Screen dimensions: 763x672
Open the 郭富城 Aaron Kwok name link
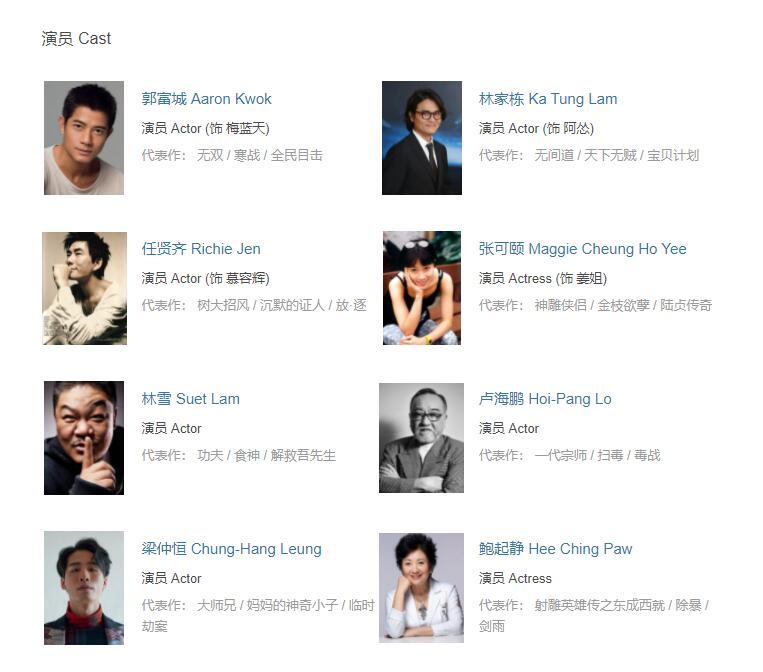click(x=206, y=99)
